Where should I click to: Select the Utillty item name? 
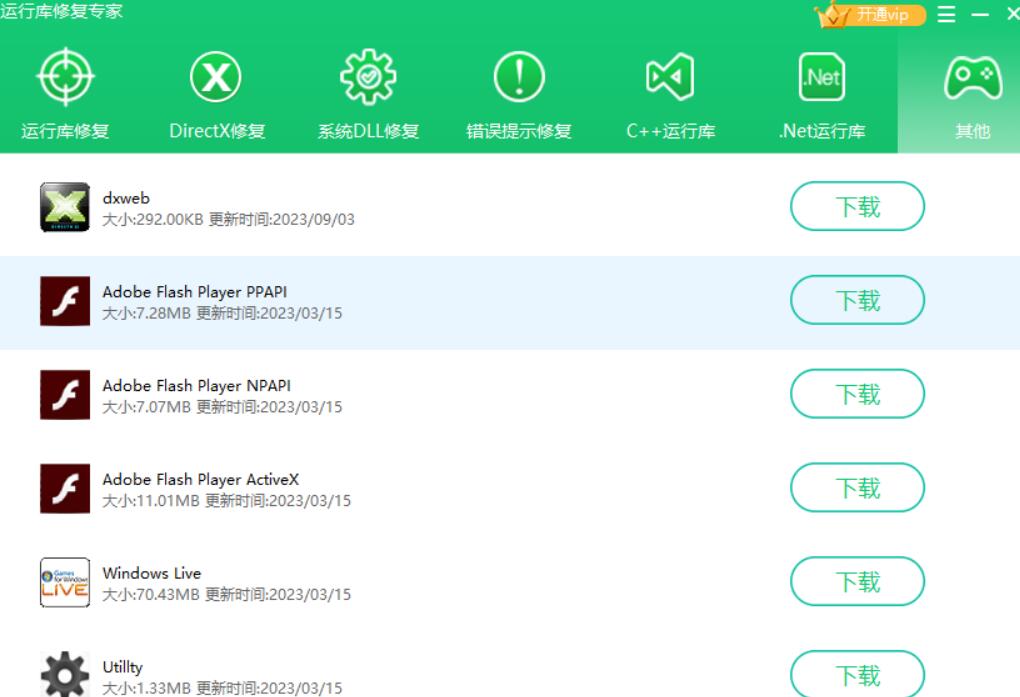click(122, 667)
